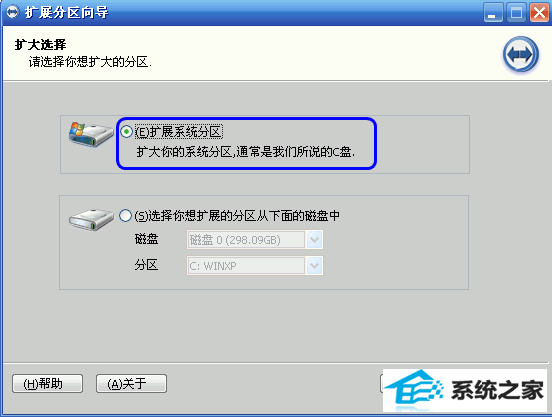This screenshot has height=417, width=552.
Task: Expand the 分区 dropdown arrow
Action: pos(314,266)
